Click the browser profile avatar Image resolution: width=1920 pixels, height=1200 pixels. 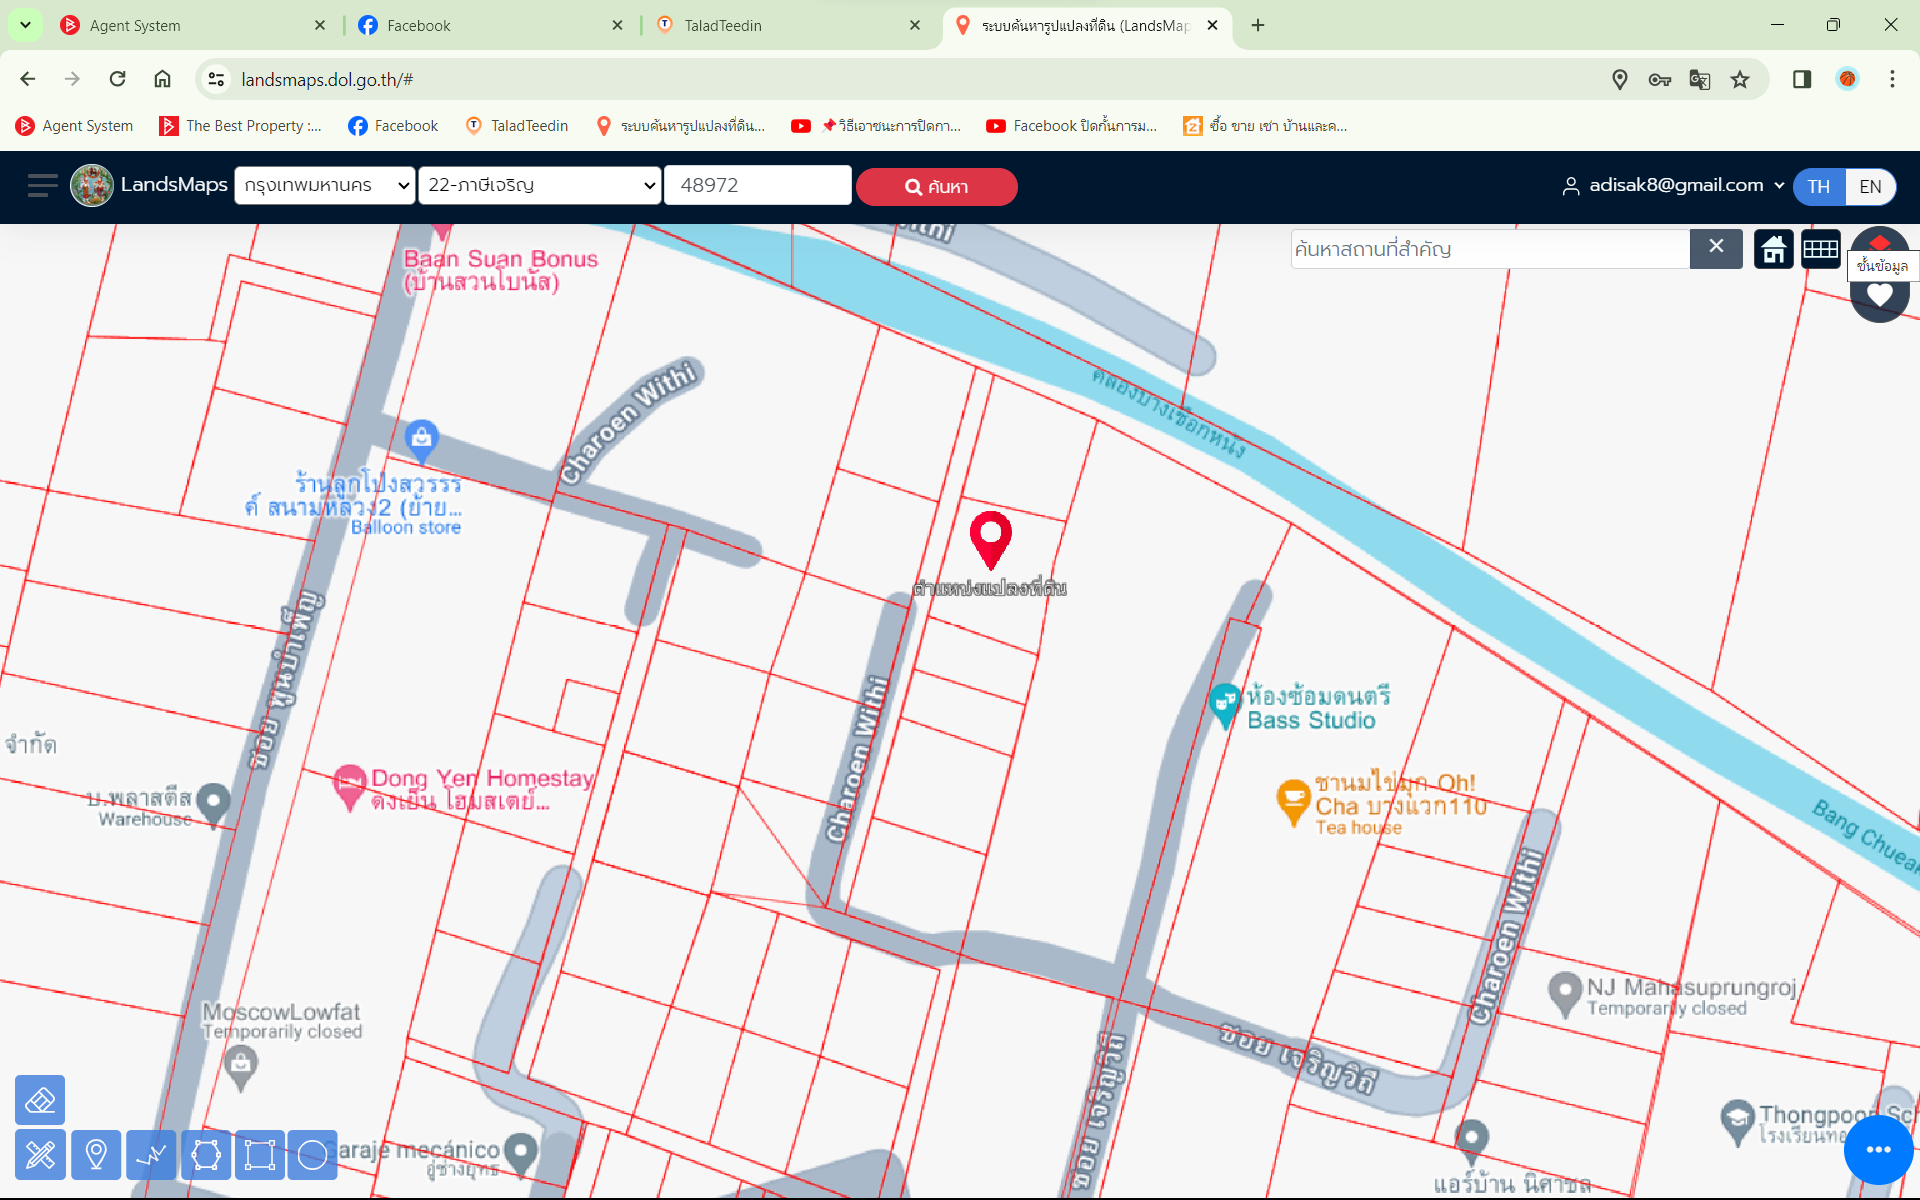pyautogui.click(x=1847, y=79)
